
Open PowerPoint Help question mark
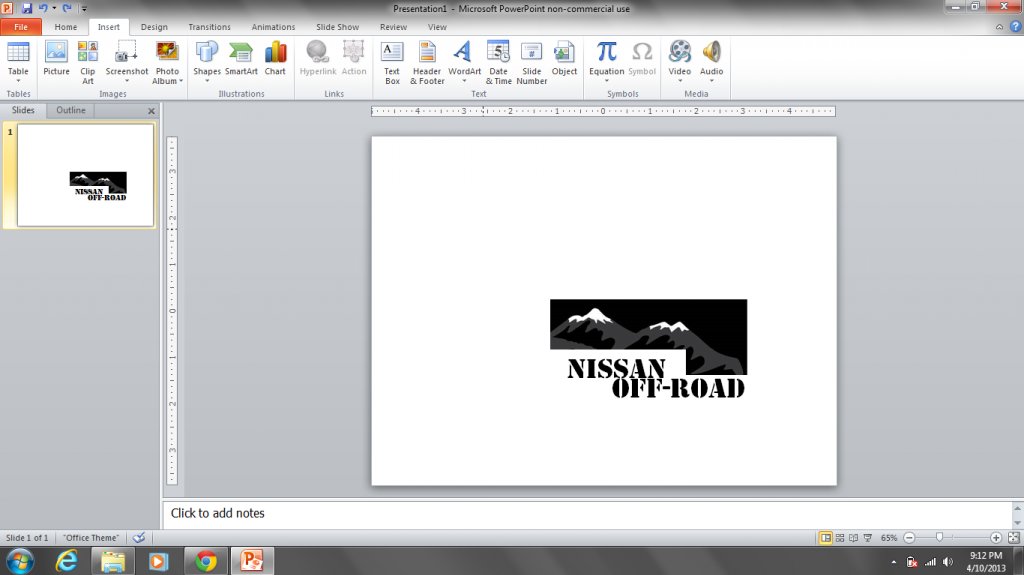pyautogui.click(x=1016, y=27)
